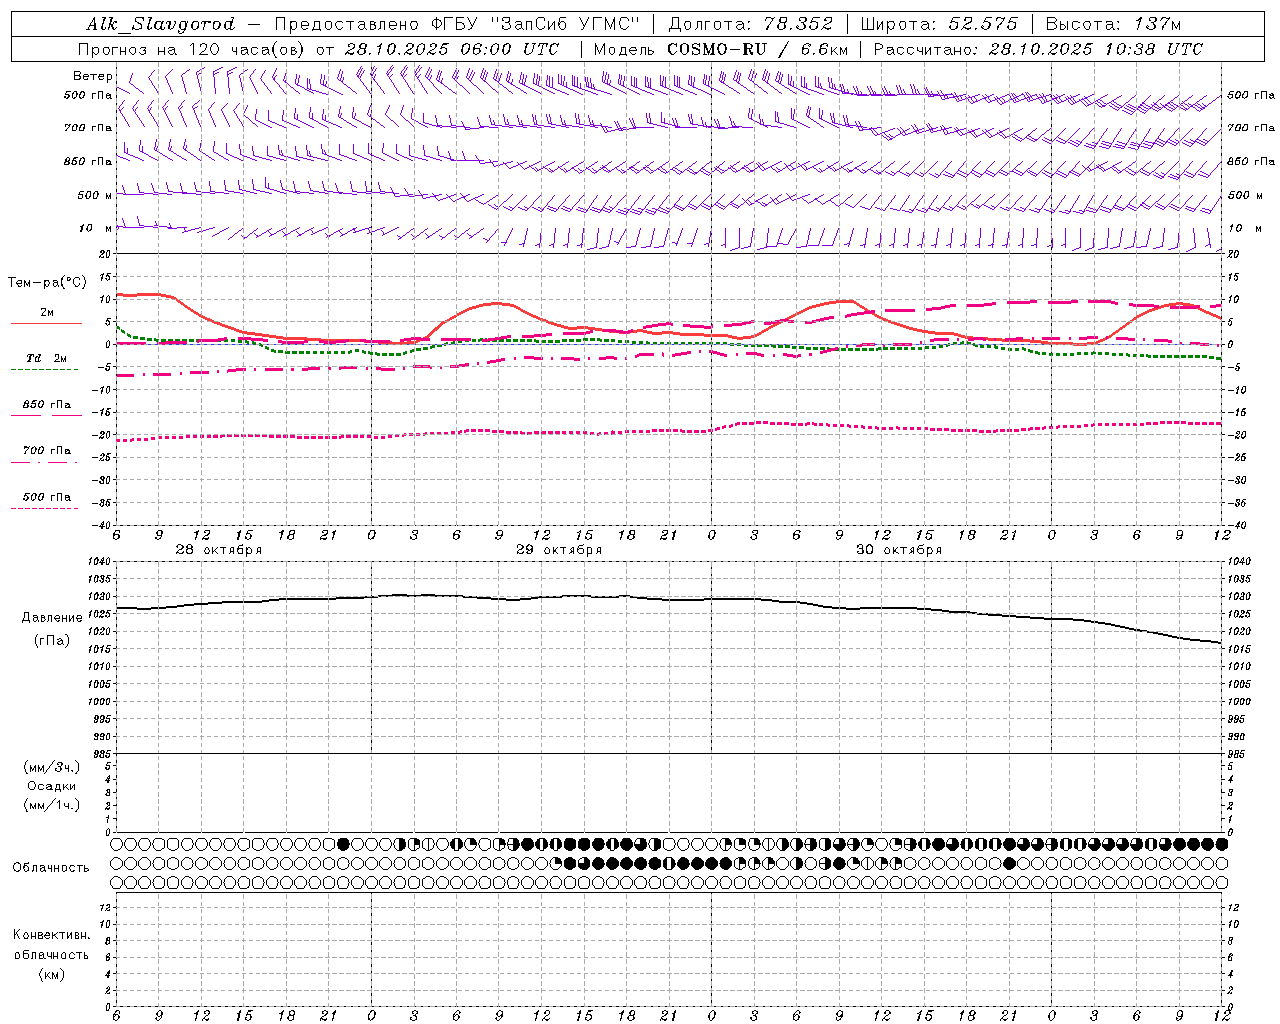Click the 'Ветер' wind panel label
The height and width of the screenshot is (1024, 1280).
pos(93,76)
